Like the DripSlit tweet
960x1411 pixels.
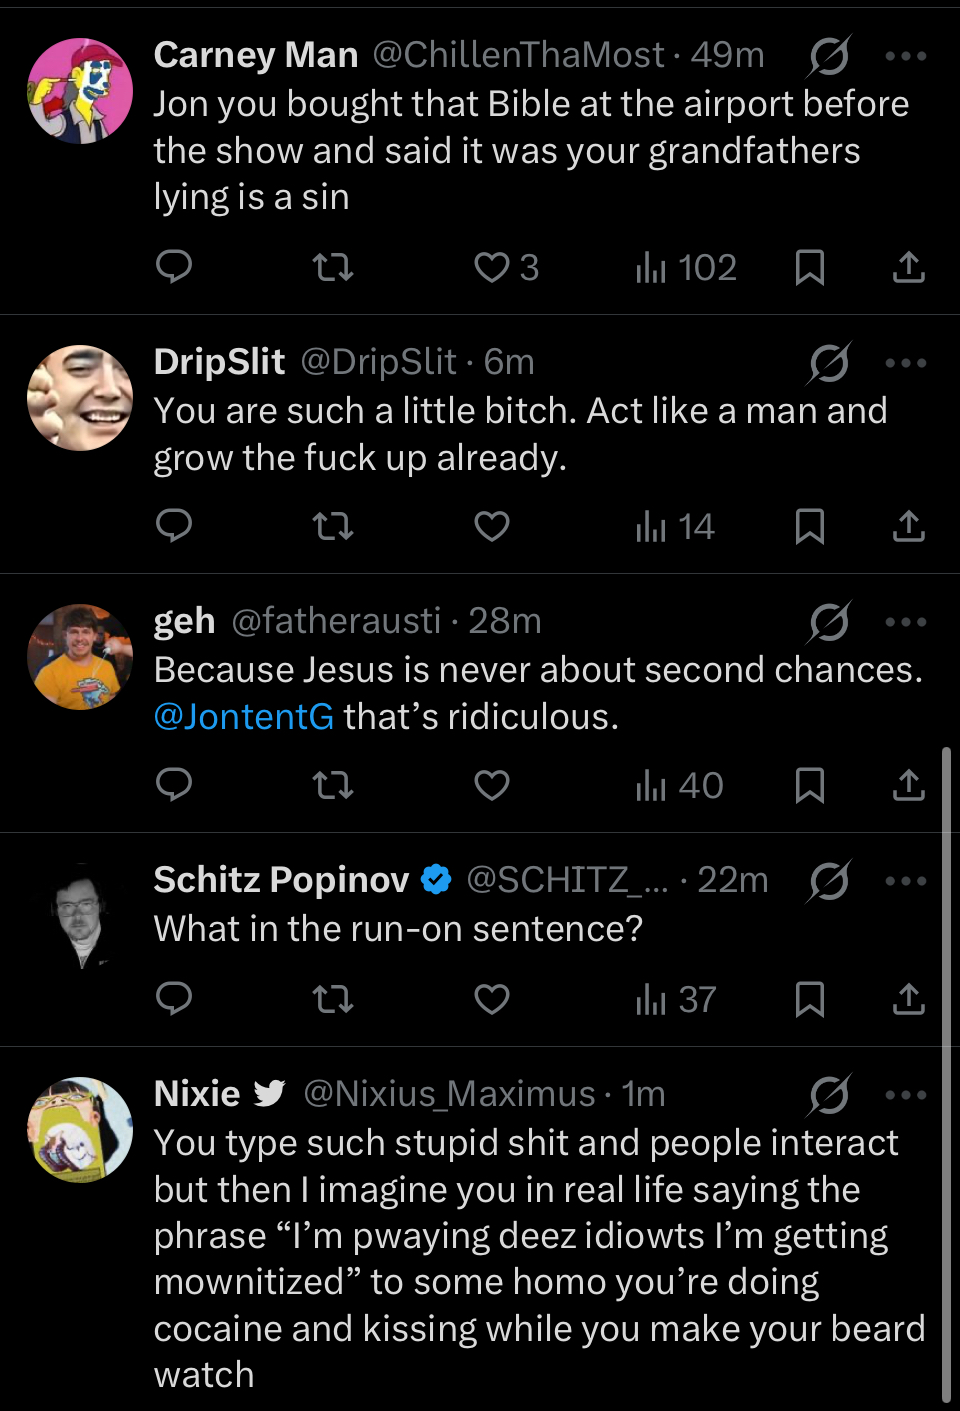(491, 526)
